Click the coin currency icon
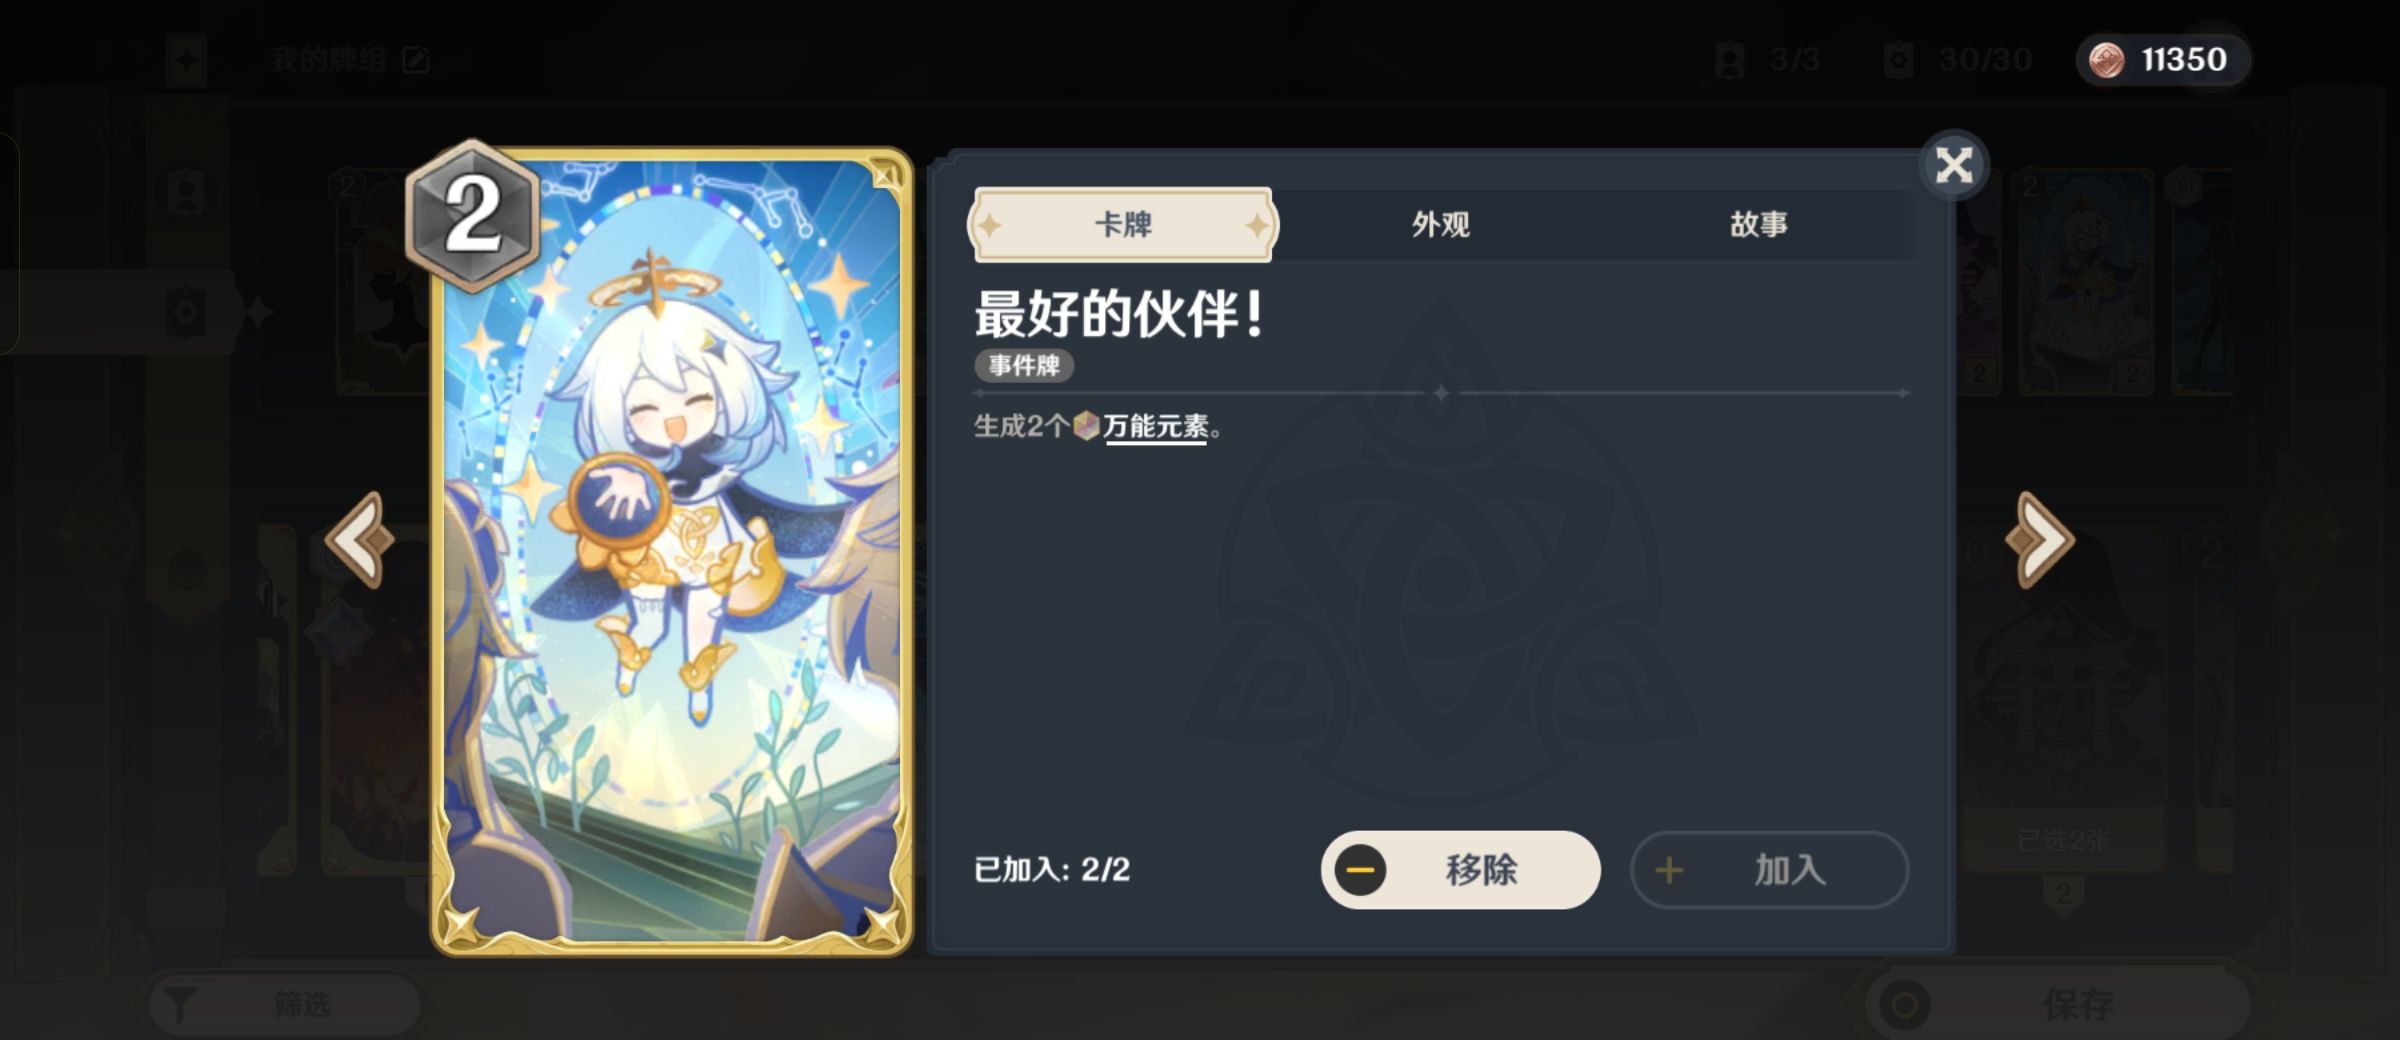2400x1040 pixels. coord(2106,60)
